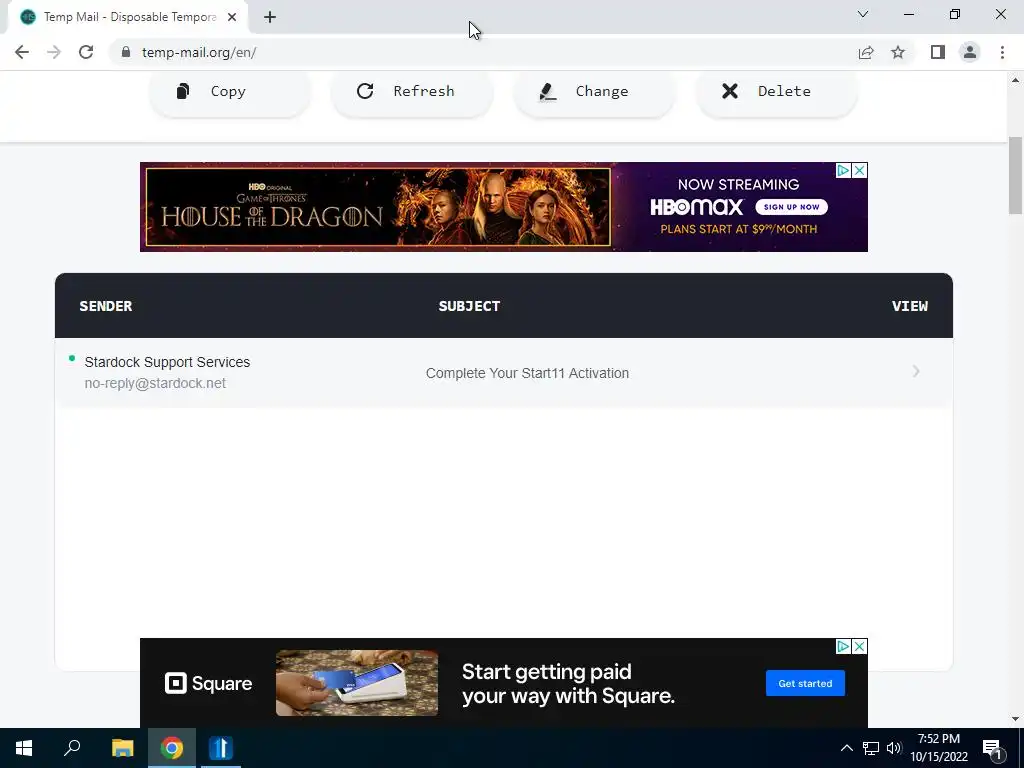Click the Copy email address button

(x=229, y=92)
